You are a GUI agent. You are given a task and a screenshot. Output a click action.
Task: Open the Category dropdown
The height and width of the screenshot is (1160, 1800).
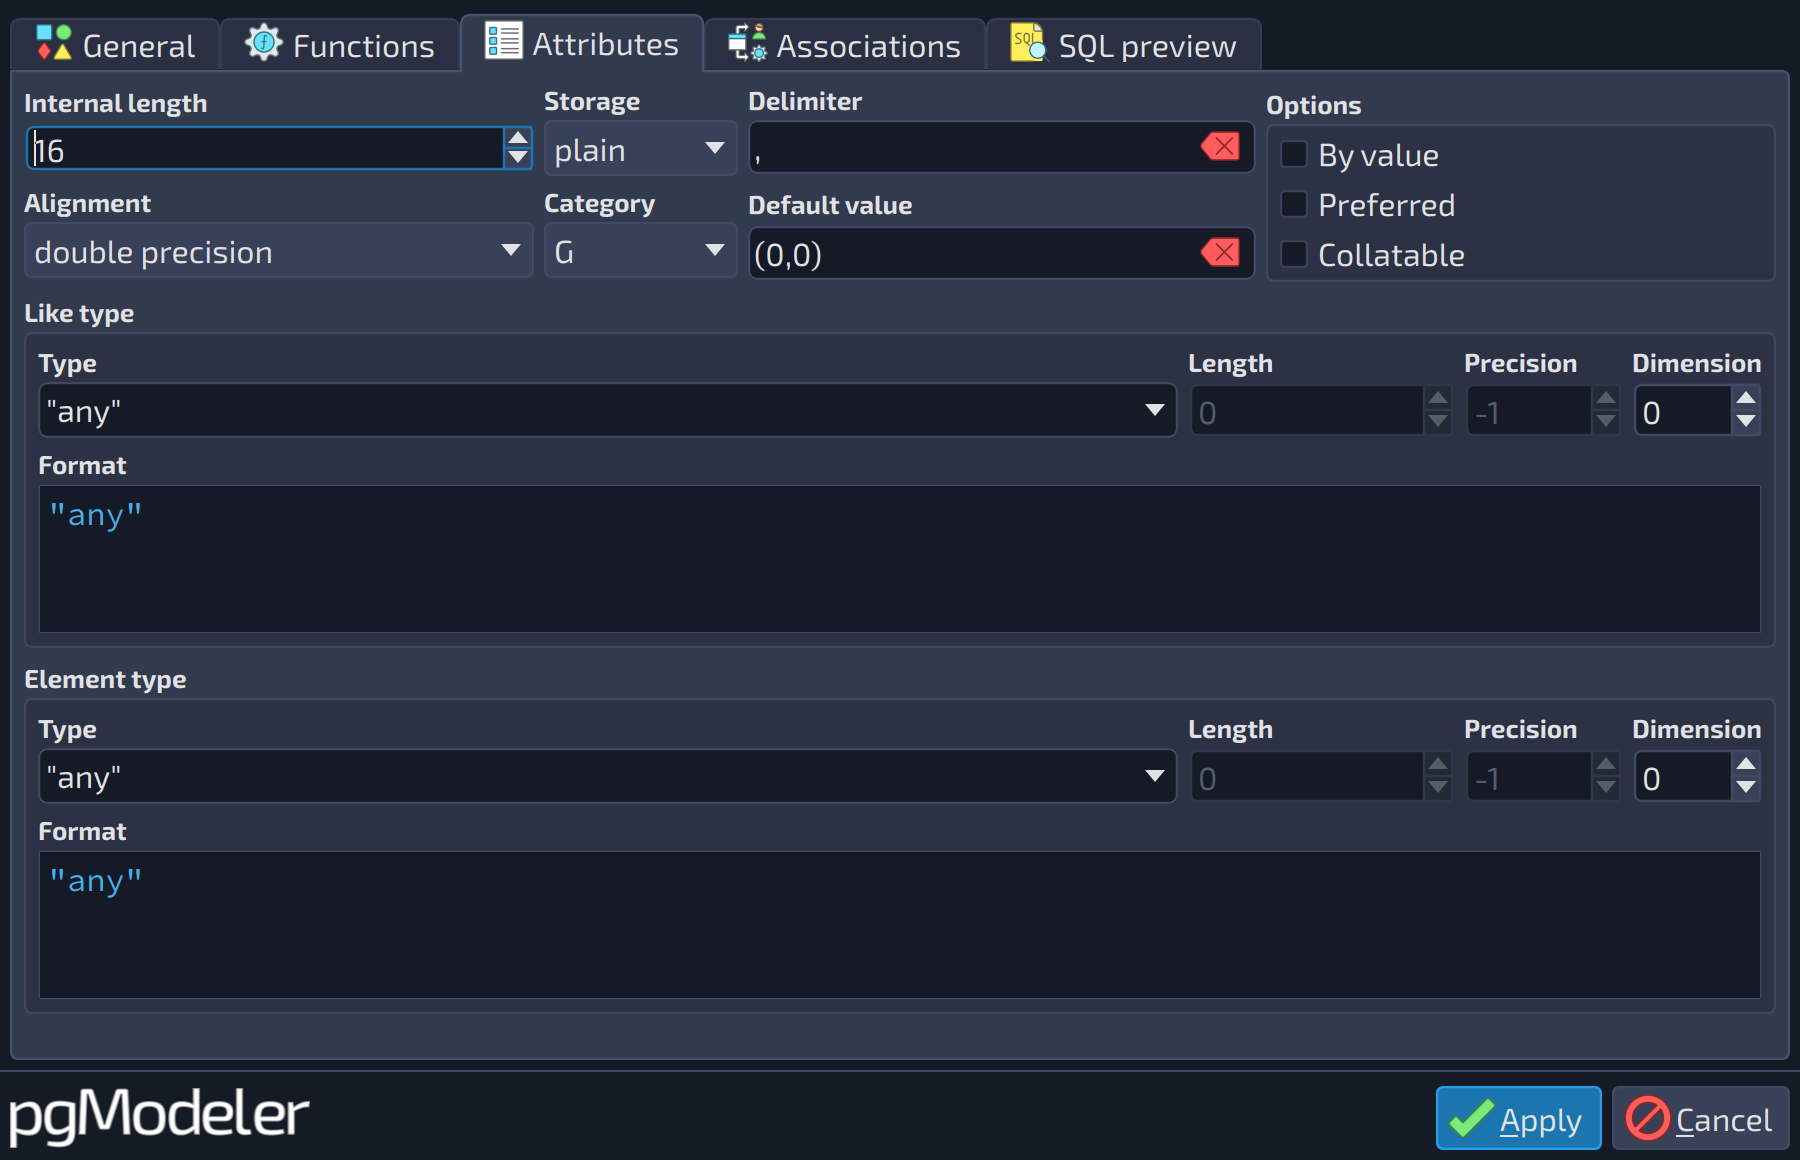pyautogui.click(x=640, y=251)
